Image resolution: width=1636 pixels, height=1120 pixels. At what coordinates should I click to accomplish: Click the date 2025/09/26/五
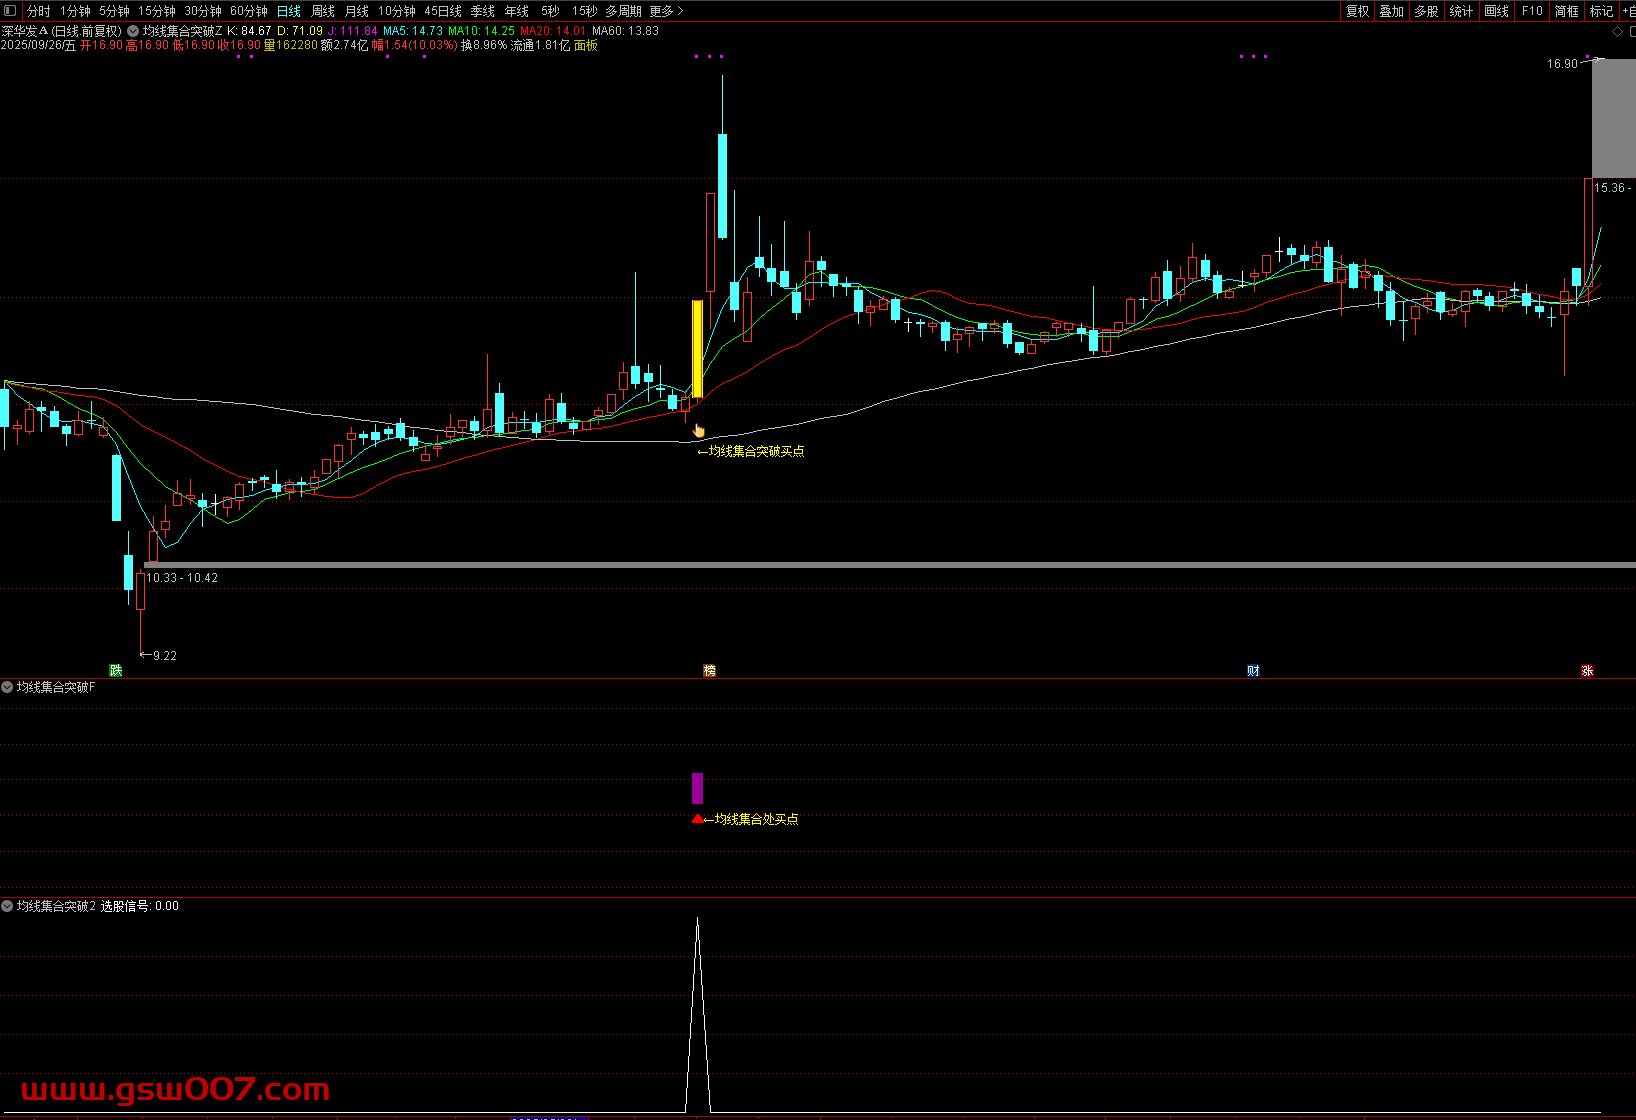coord(38,45)
